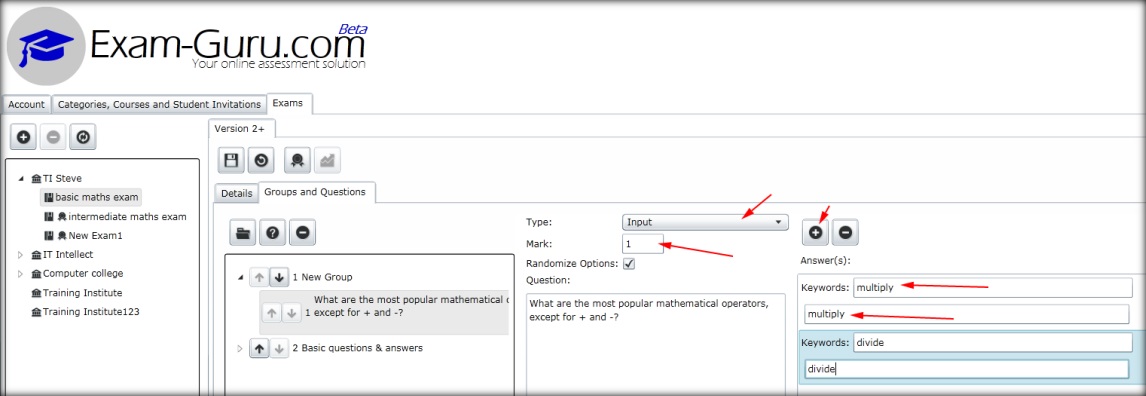Viewport: 1146px width, 396px height.
Task: Add a new question with the question mark icon
Action: tap(273, 232)
